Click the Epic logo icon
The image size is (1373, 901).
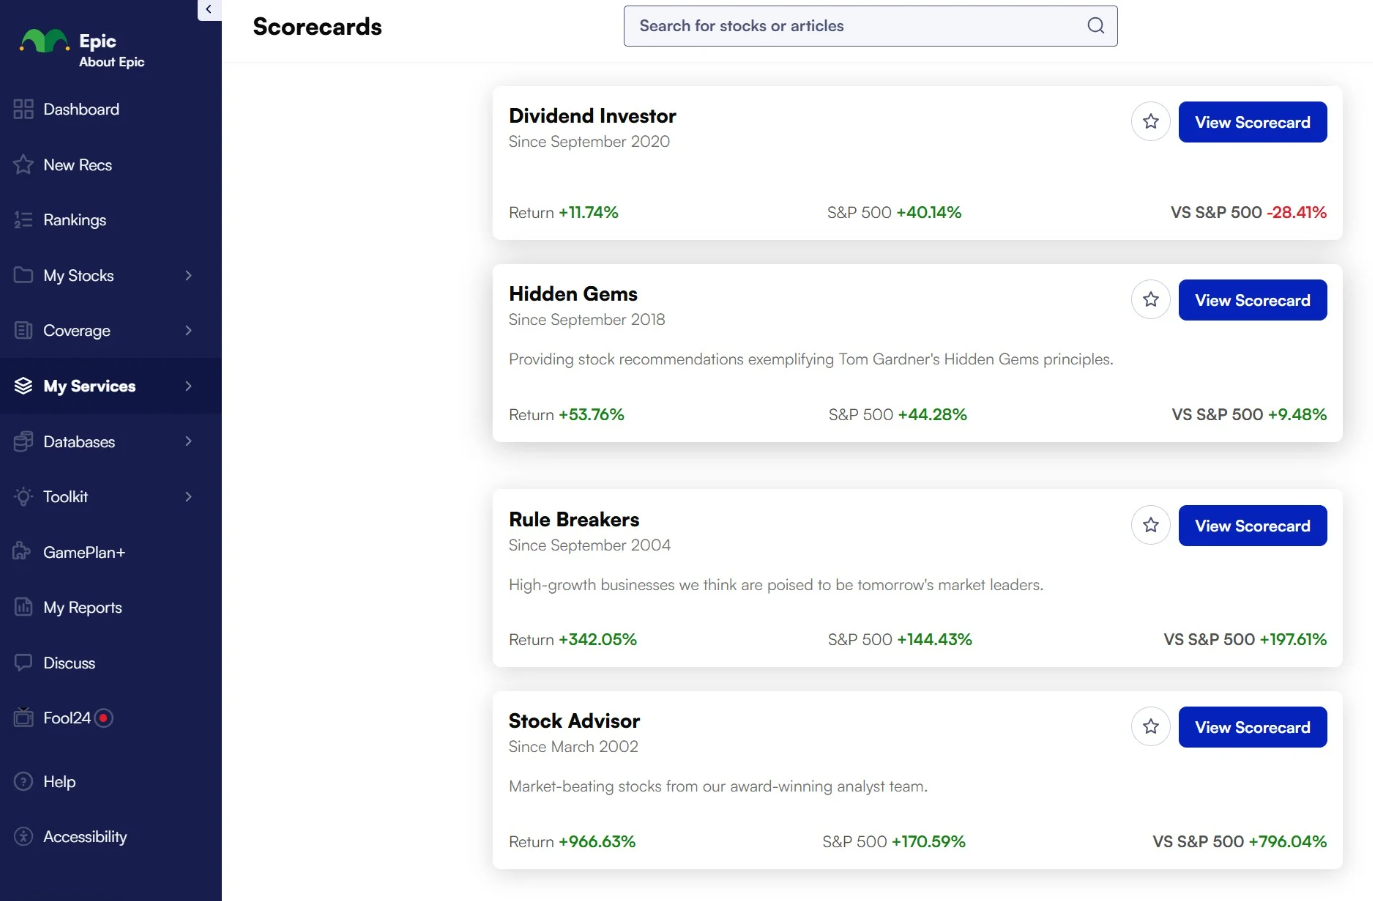click(x=44, y=42)
